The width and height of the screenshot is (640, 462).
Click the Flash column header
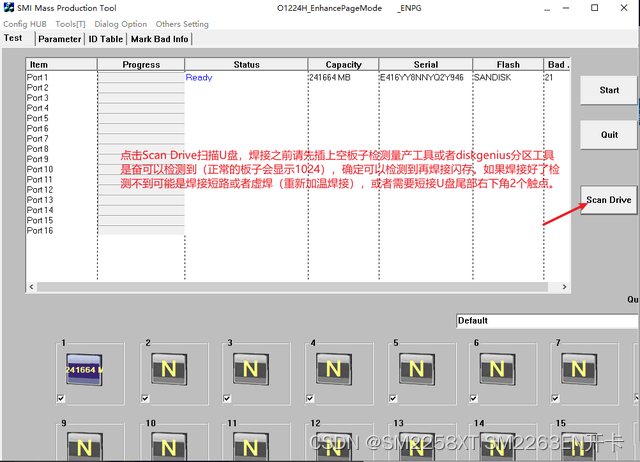tap(508, 64)
